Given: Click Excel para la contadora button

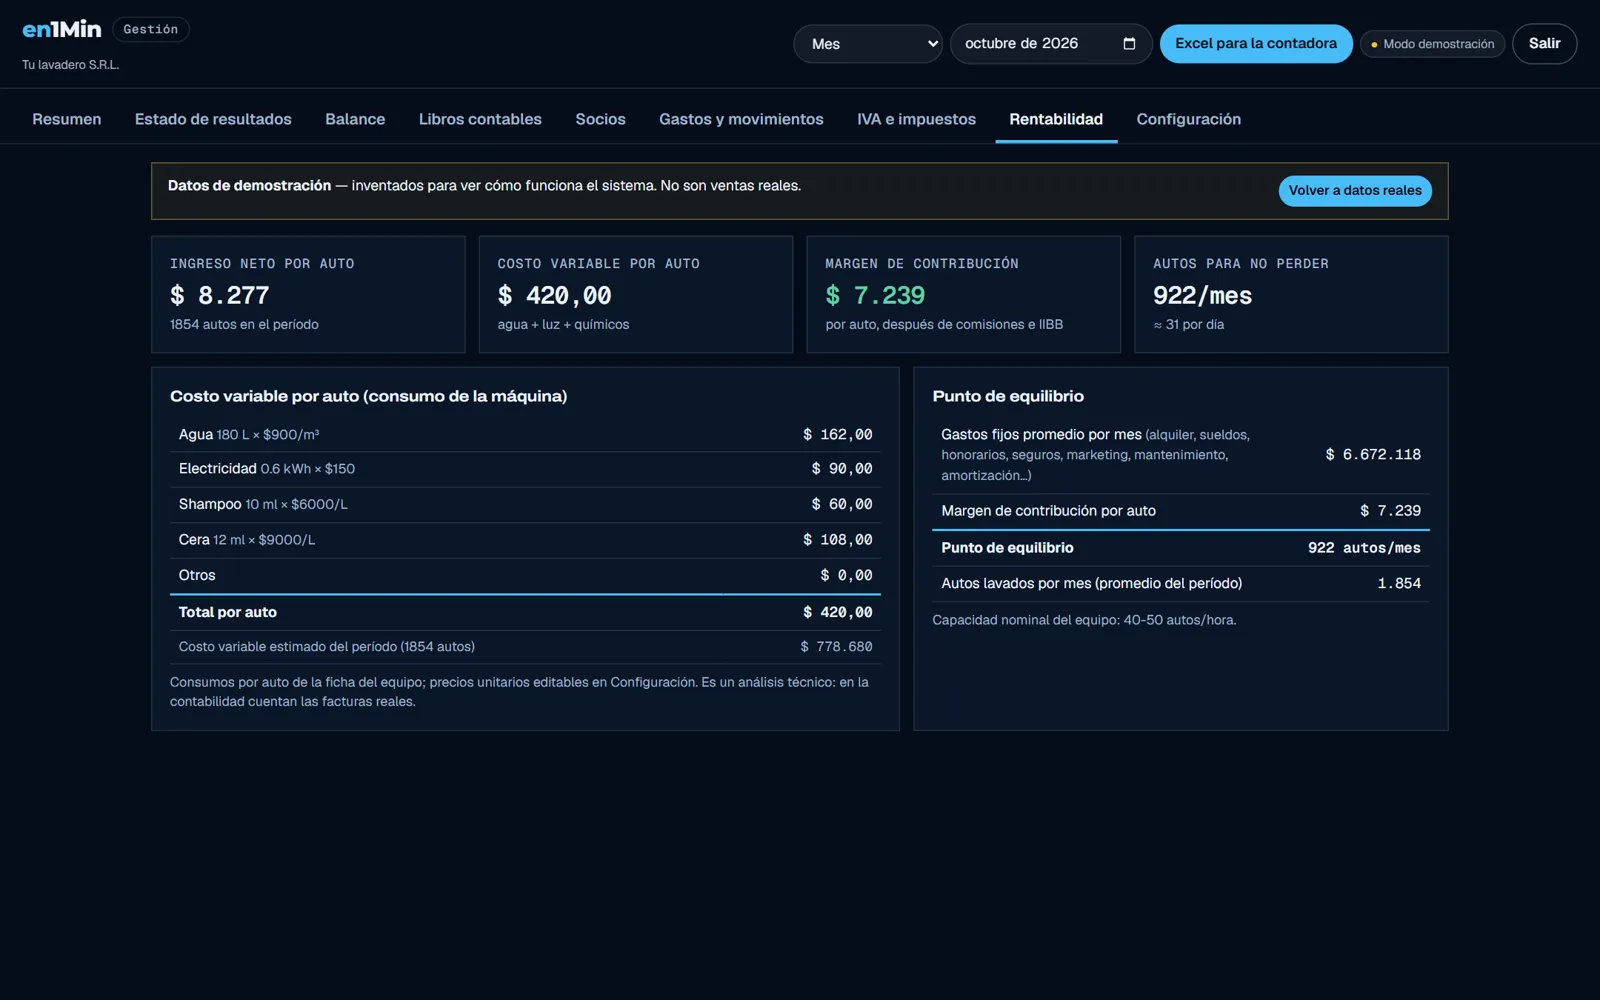Looking at the screenshot, I should point(1256,44).
